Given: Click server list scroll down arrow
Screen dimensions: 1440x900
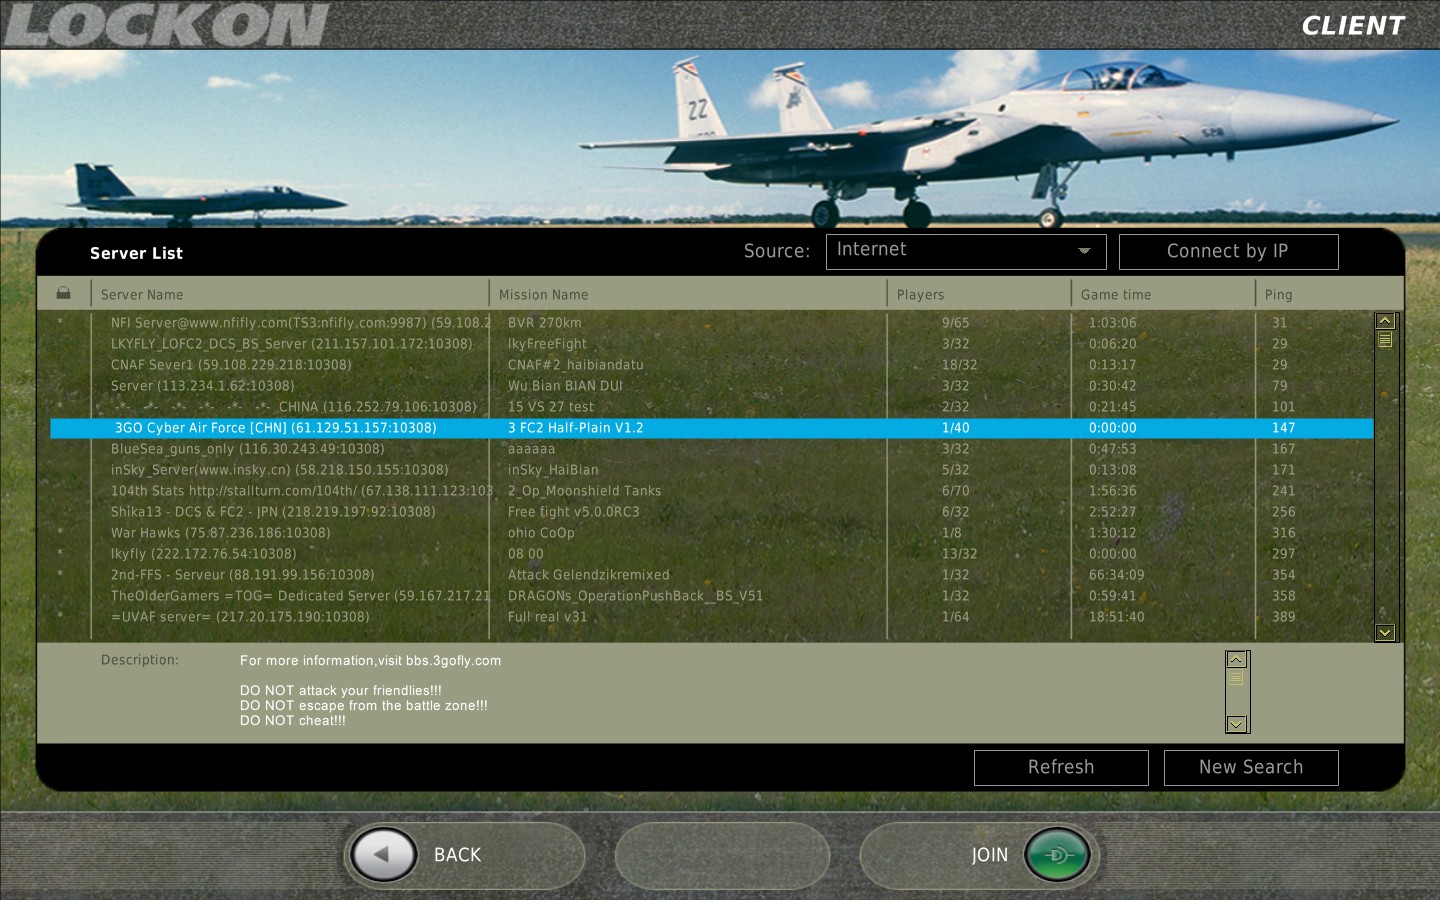Looking at the screenshot, I should click(1385, 632).
